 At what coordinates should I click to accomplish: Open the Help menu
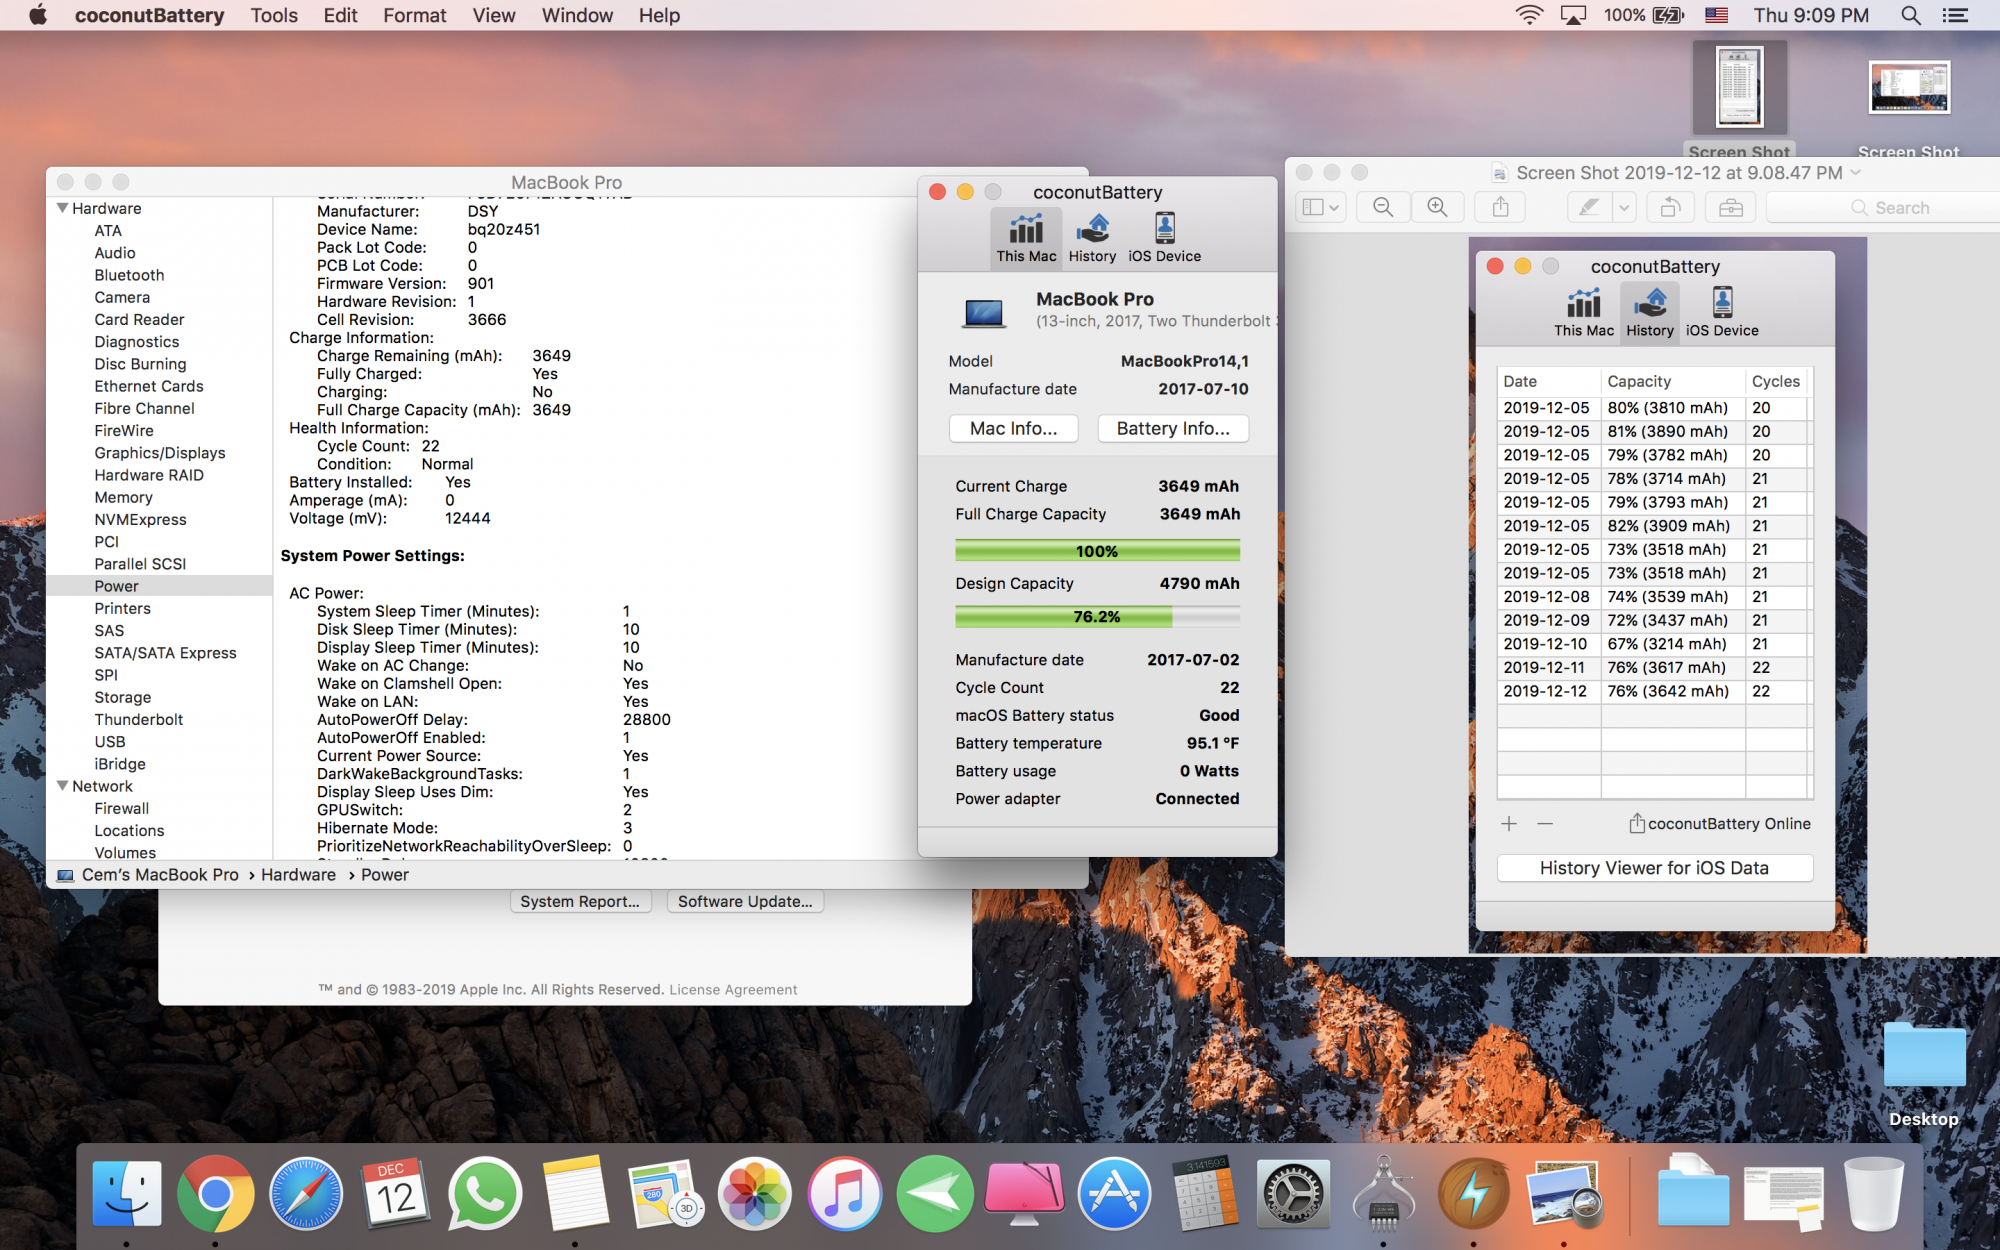[659, 15]
